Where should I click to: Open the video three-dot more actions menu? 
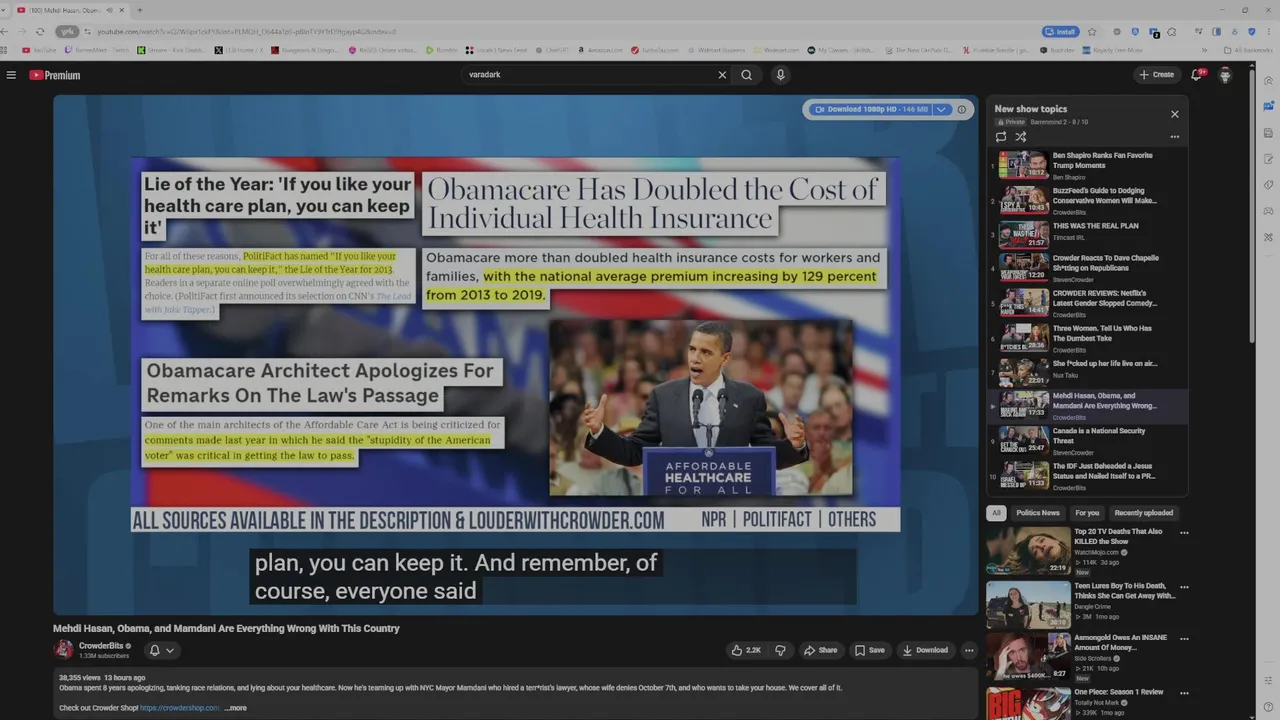click(x=969, y=650)
